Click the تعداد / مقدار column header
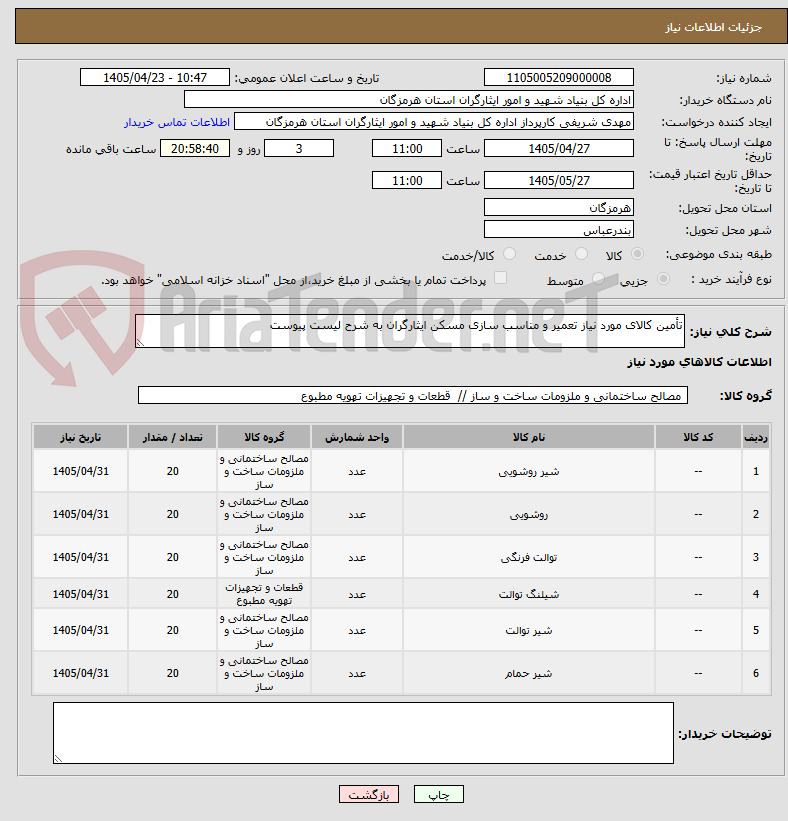The width and height of the screenshot is (788, 821). 173,437
